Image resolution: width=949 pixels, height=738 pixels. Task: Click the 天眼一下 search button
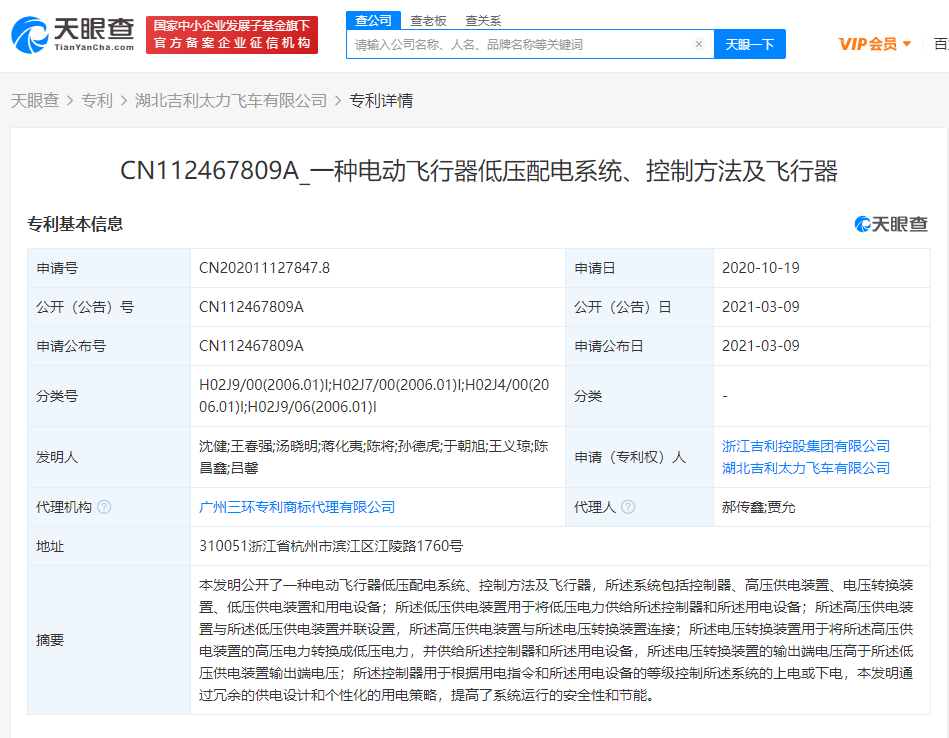point(749,44)
